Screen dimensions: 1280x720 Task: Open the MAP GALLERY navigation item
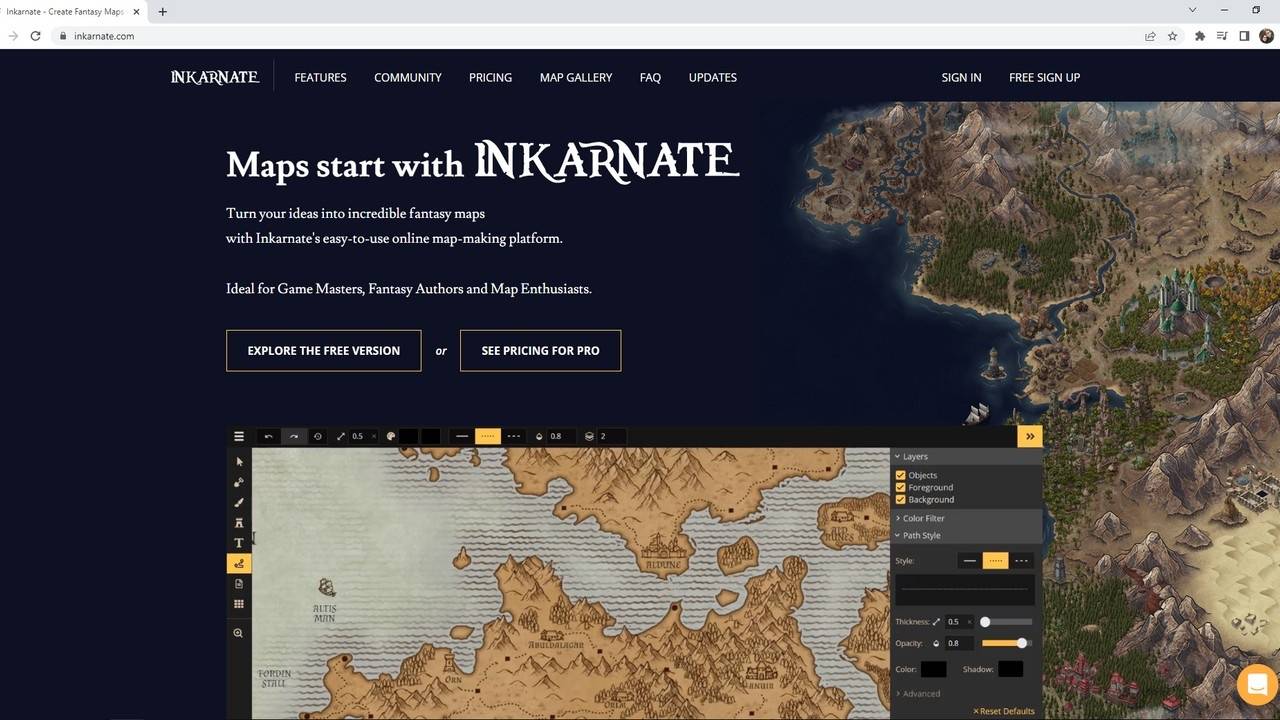[x=576, y=77]
